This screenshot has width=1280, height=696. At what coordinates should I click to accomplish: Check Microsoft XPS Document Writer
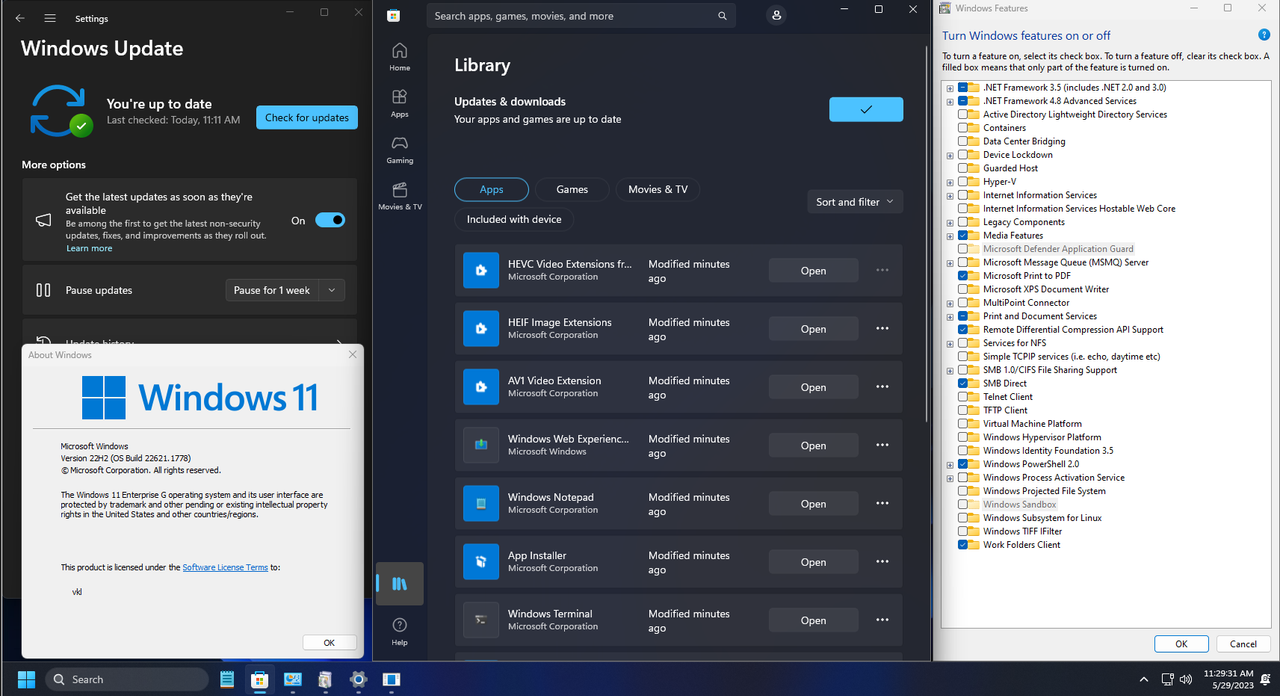click(x=963, y=289)
